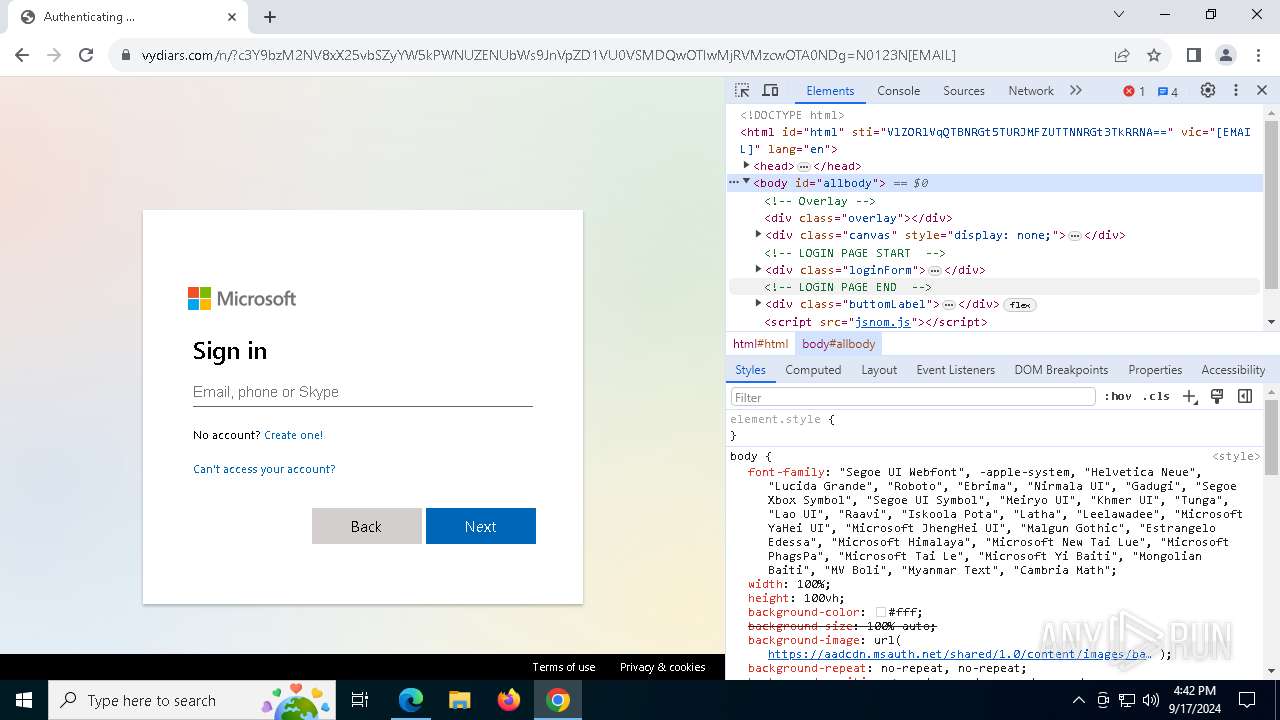The width and height of the screenshot is (1280, 720).
Task: Switch to the Elements tab
Action: (830, 90)
